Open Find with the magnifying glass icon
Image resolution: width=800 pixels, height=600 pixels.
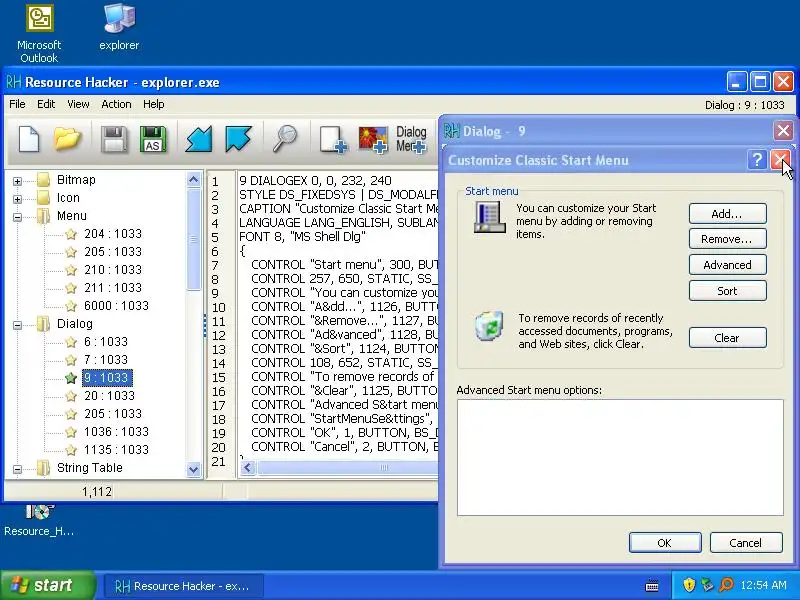pos(285,139)
